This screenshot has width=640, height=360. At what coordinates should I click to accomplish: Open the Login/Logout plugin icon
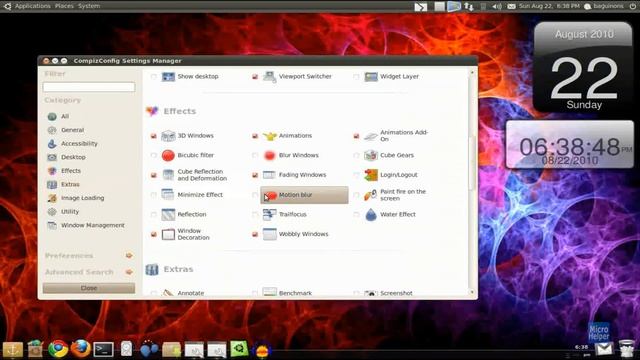click(371, 175)
